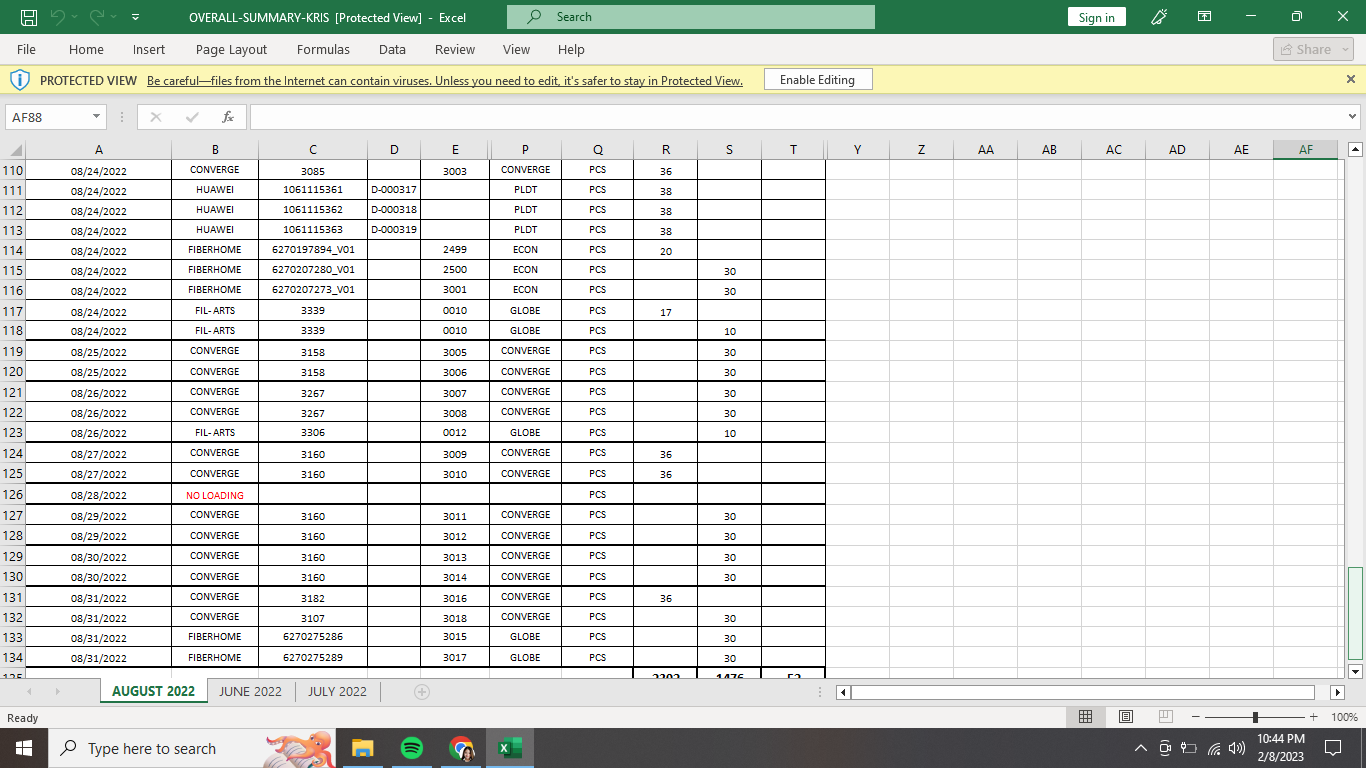Image resolution: width=1366 pixels, height=768 pixels.
Task: Open the Help ribbon tab
Action: [x=571, y=49]
